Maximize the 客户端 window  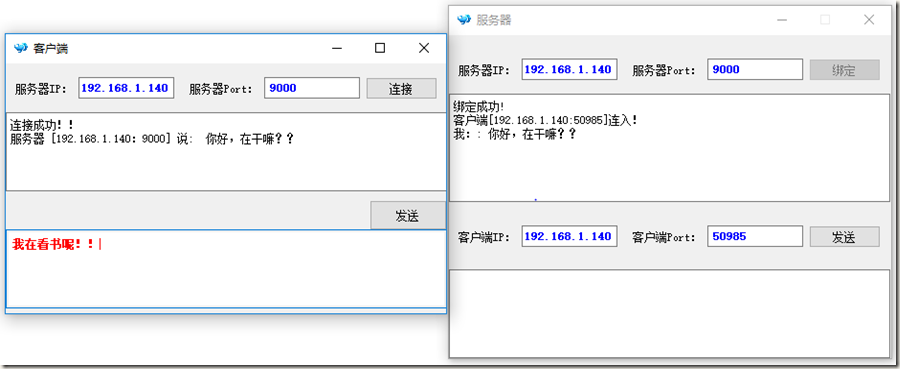tap(380, 48)
